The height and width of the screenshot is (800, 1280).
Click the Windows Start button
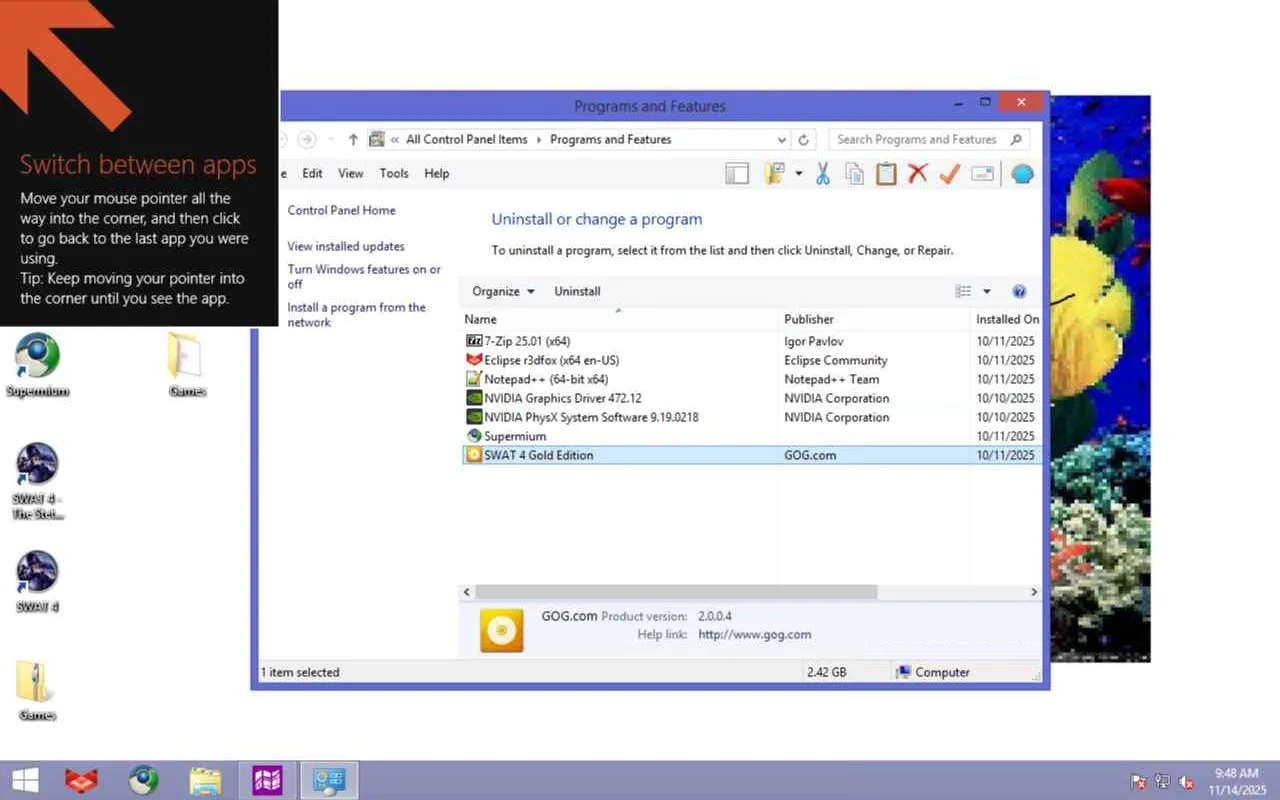(x=25, y=781)
